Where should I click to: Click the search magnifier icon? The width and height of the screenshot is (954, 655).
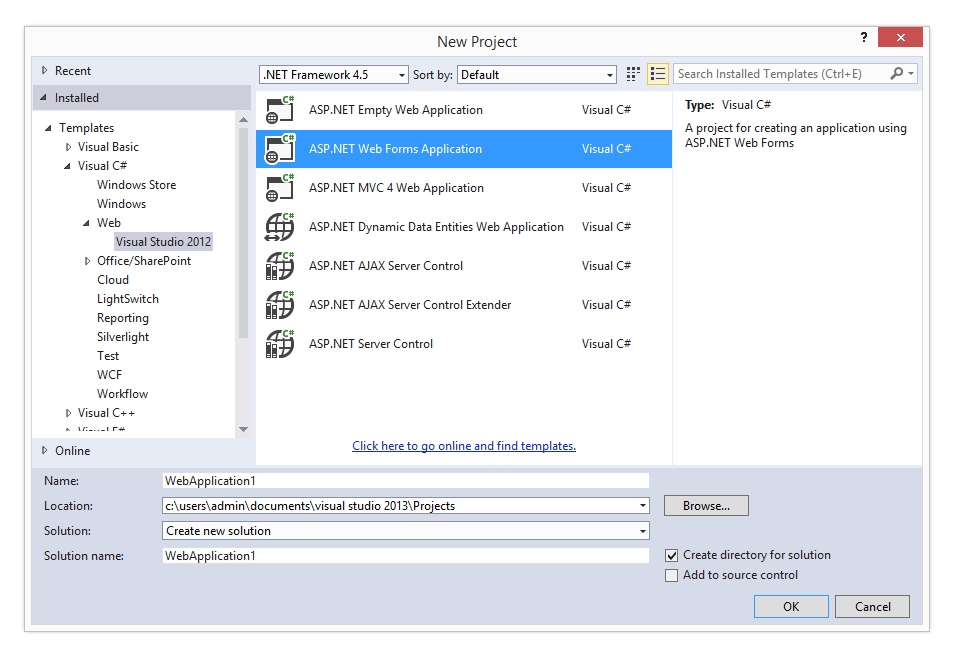coord(897,74)
